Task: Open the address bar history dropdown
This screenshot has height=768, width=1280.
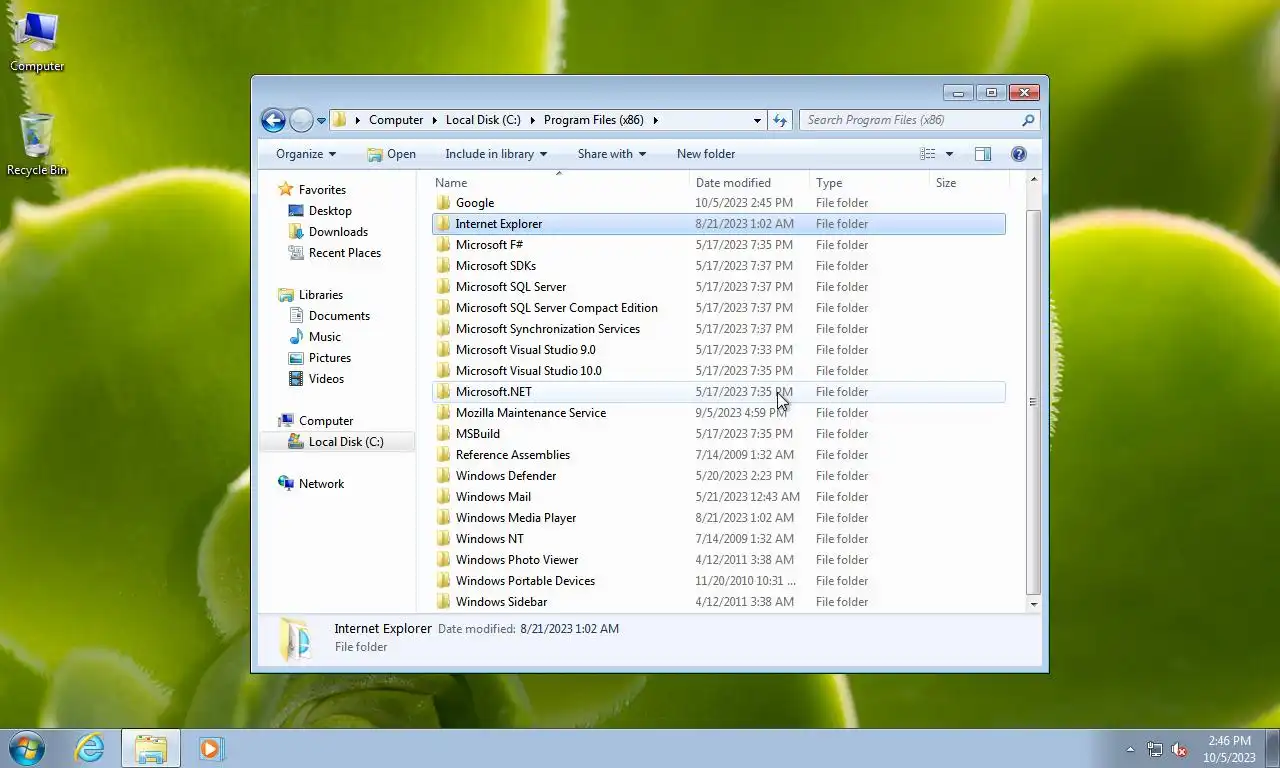Action: pyautogui.click(x=757, y=120)
